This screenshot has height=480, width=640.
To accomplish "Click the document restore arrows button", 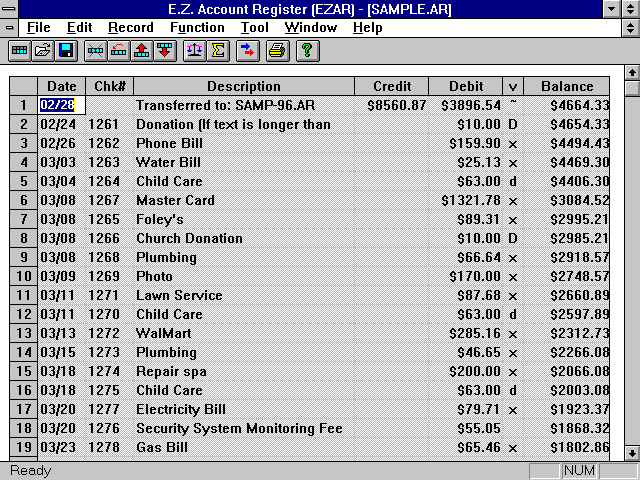I will click(630, 28).
